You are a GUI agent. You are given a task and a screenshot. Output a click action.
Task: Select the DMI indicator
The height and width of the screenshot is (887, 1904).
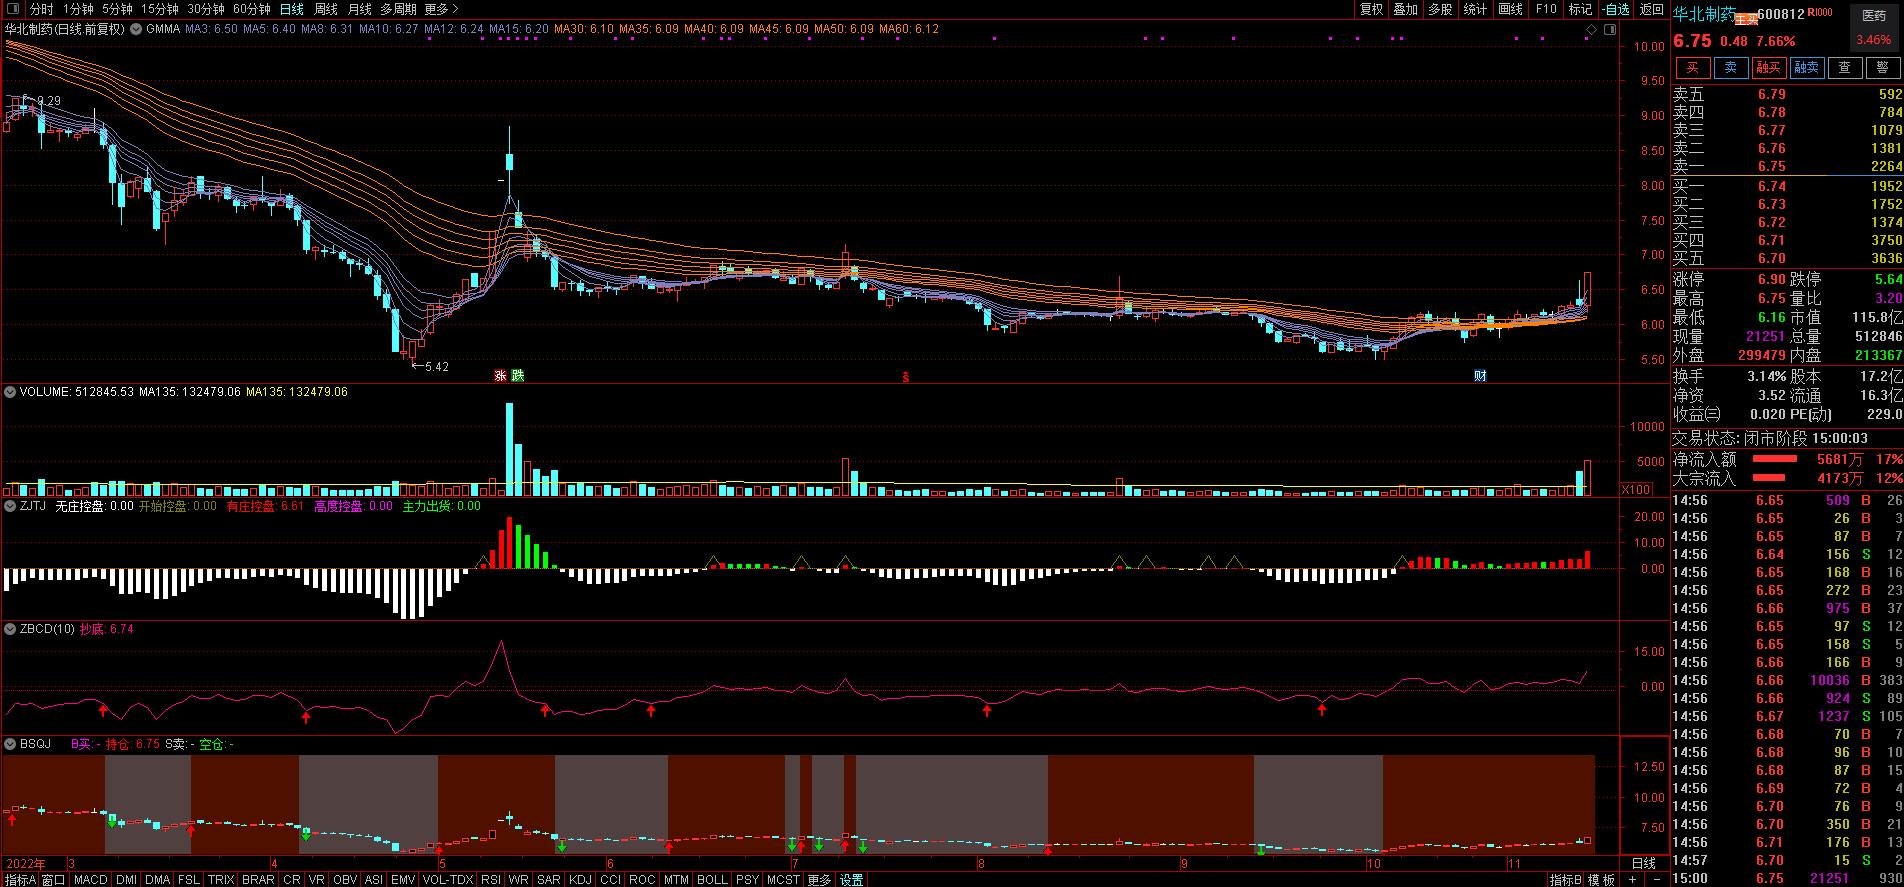pyautogui.click(x=126, y=880)
